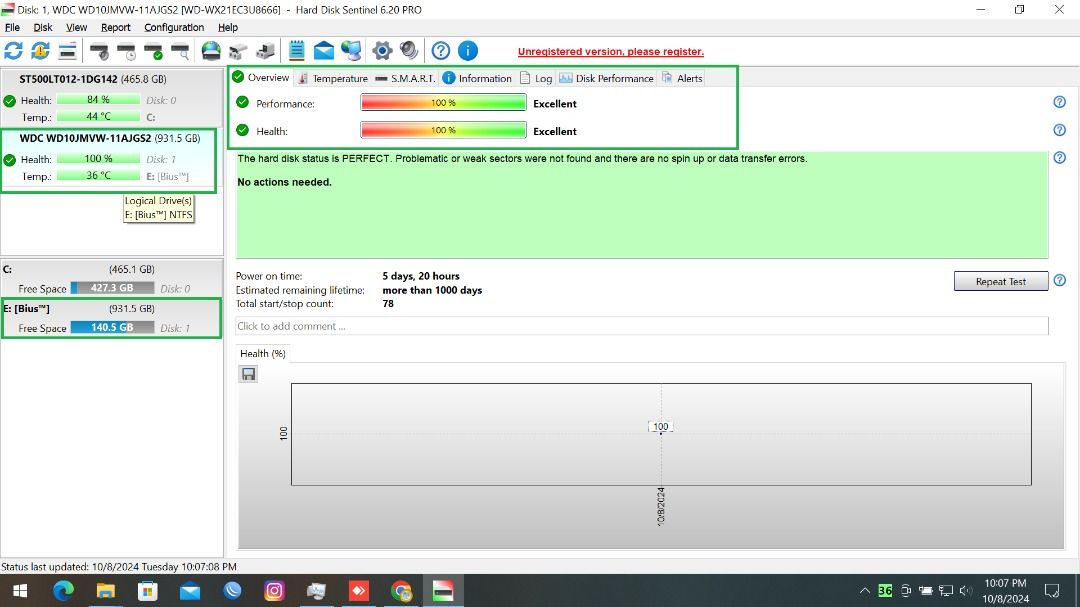Click the help icon beside Performance row
This screenshot has width=1080, height=607.
[x=1059, y=102]
